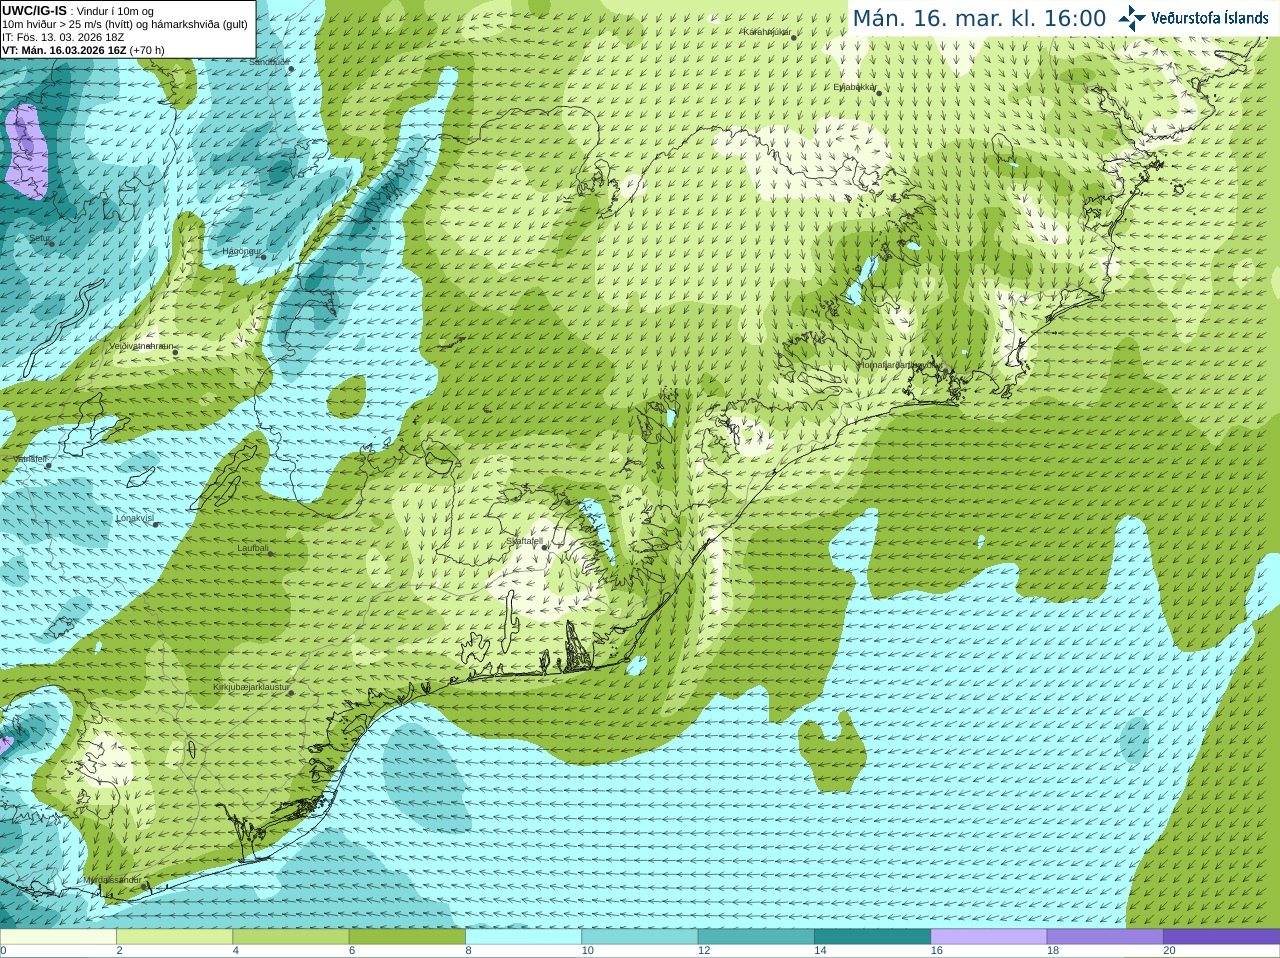Click the 18–20 m/s purple legend swatch

pos(1105,937)
